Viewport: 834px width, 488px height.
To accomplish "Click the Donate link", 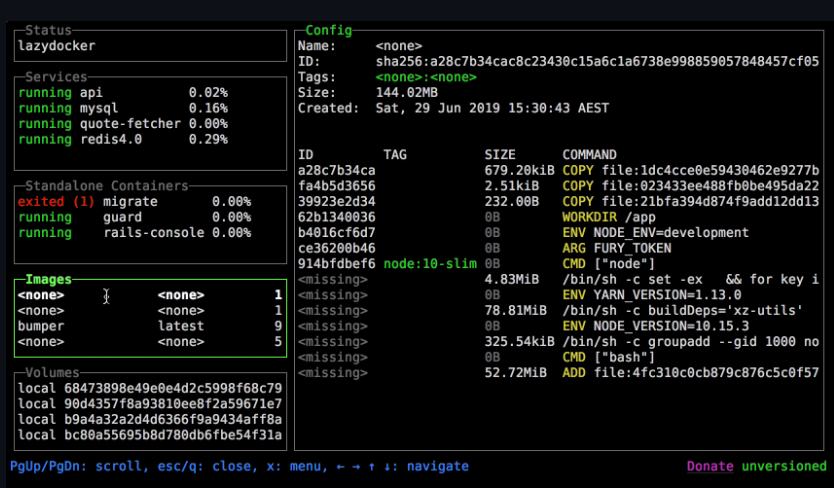I will (710, 466).
